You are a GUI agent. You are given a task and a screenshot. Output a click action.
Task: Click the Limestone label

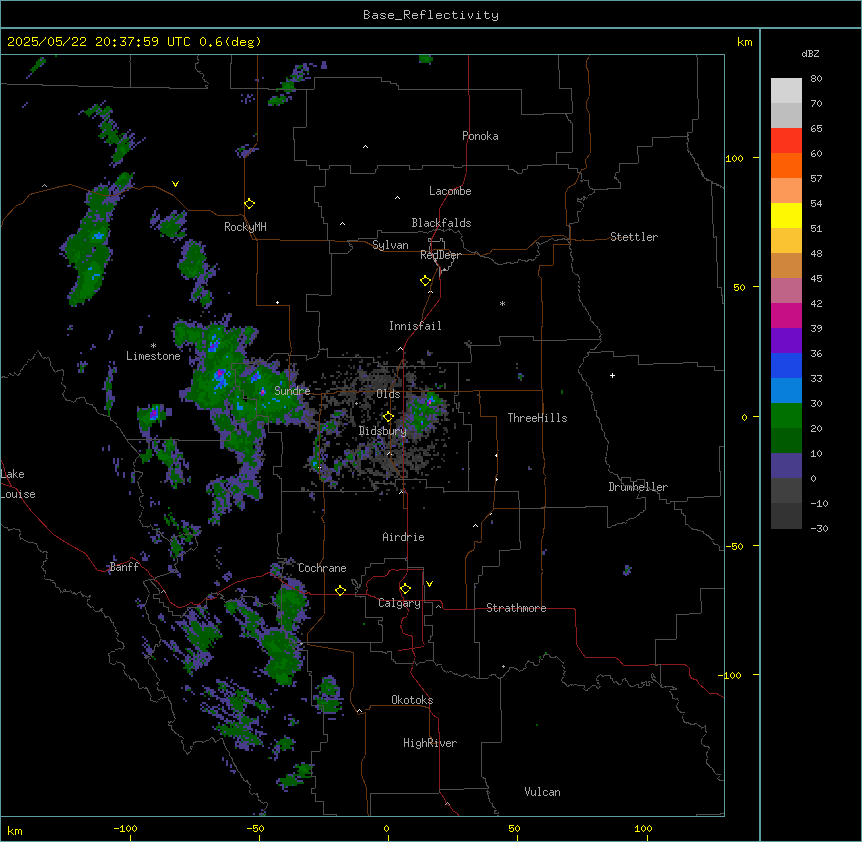tap(153, 356)
